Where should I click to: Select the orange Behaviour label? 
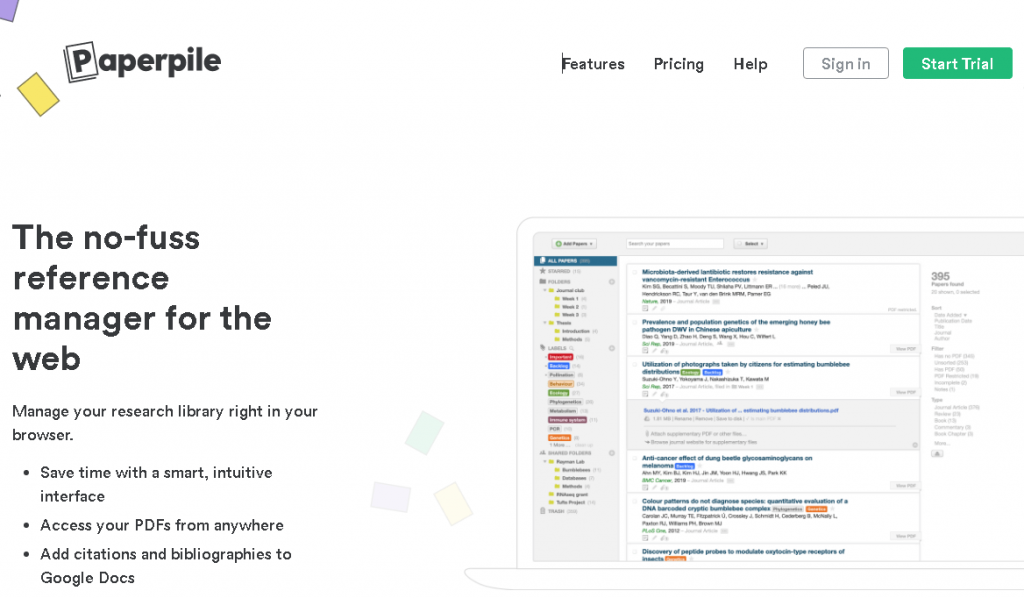[561, 384]
